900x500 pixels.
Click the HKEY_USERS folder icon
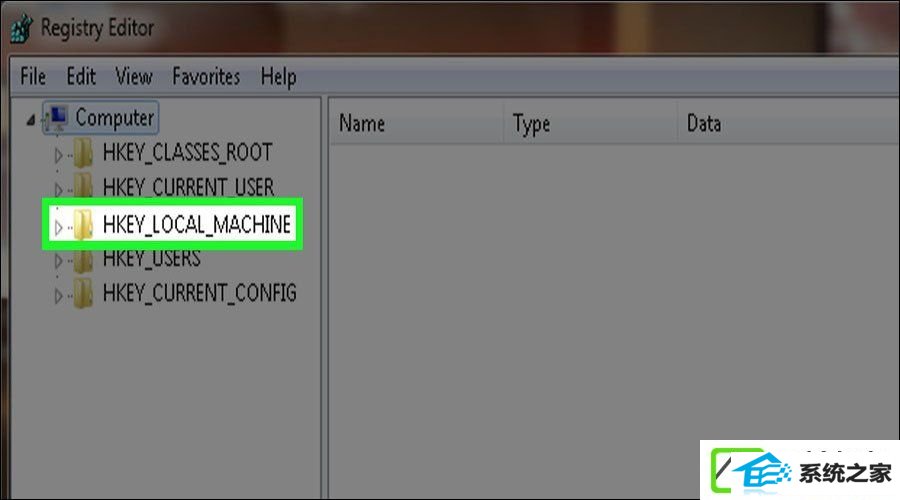(x=83, y=259)
